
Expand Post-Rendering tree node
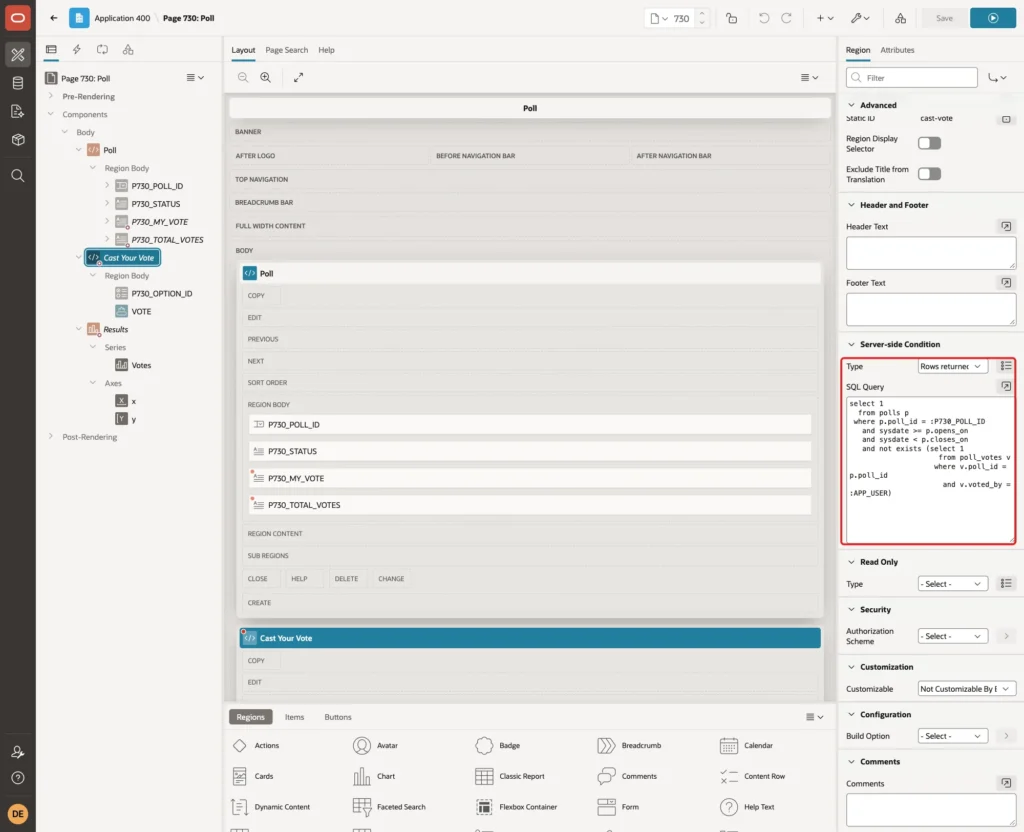50,436
